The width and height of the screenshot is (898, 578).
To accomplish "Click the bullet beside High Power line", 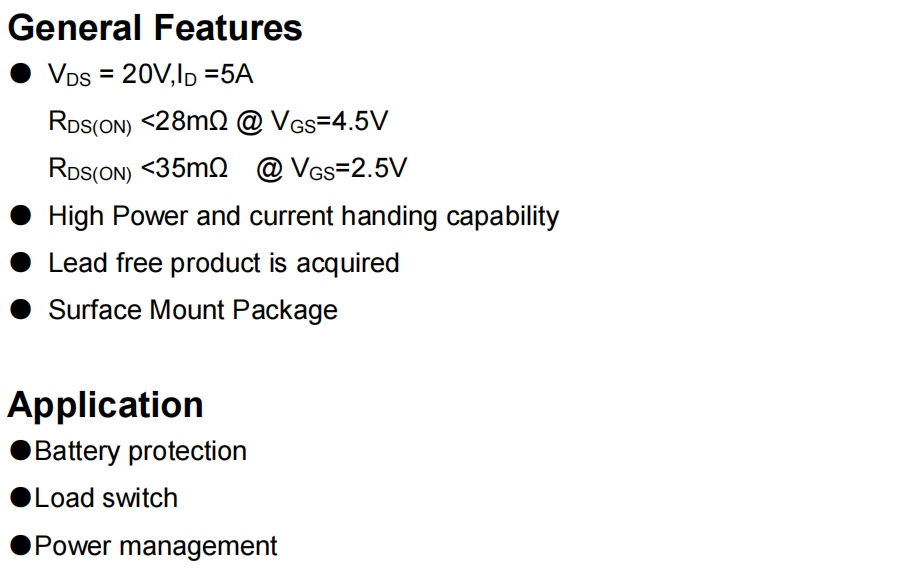I will pyautogui.click(x=21, y=215).
